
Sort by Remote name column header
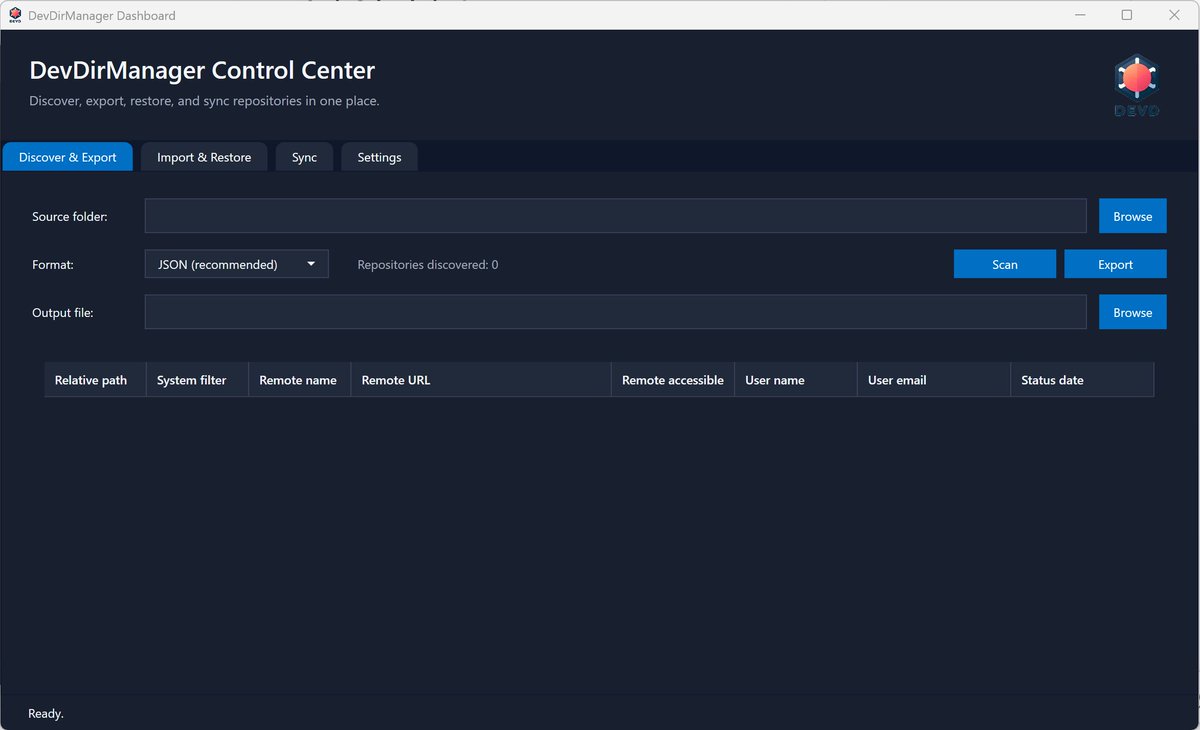[299, 380]
